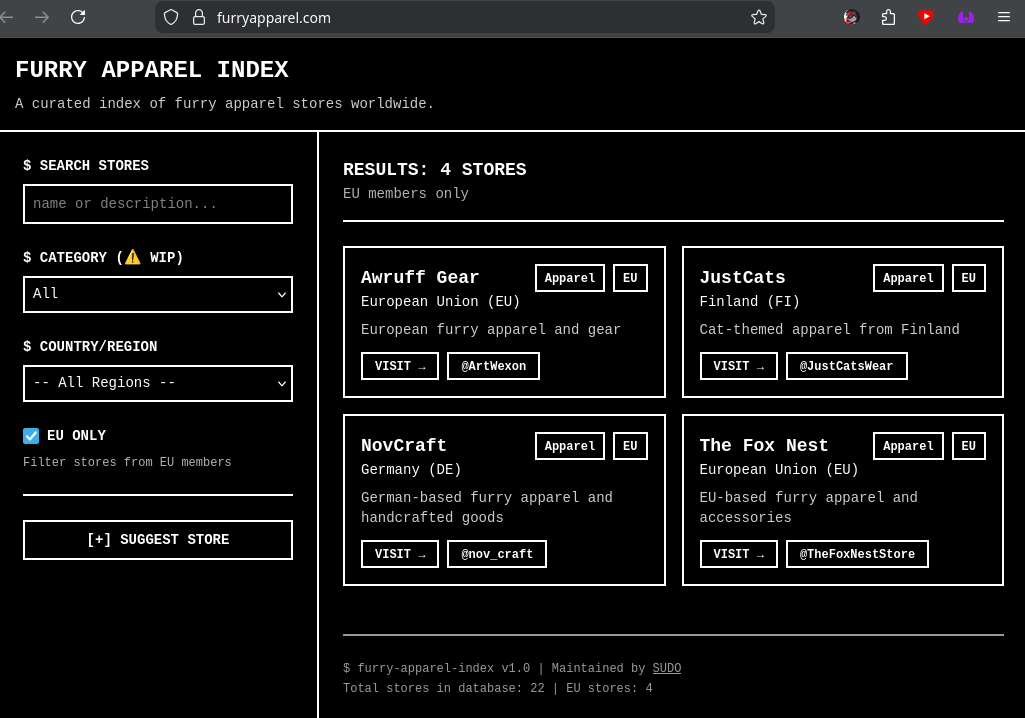Open the @nov_craft social link
Screen dimensions: 1025x718
point(497,554)
